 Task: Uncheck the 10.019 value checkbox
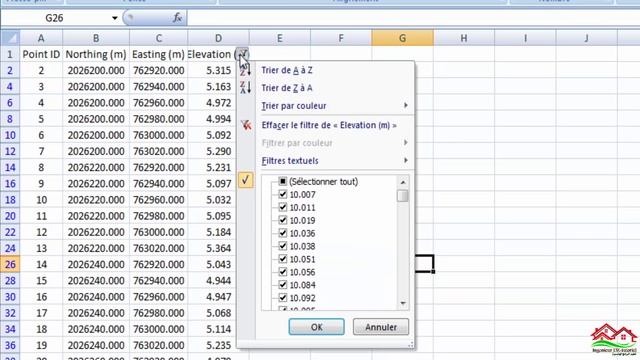[282, 220]
